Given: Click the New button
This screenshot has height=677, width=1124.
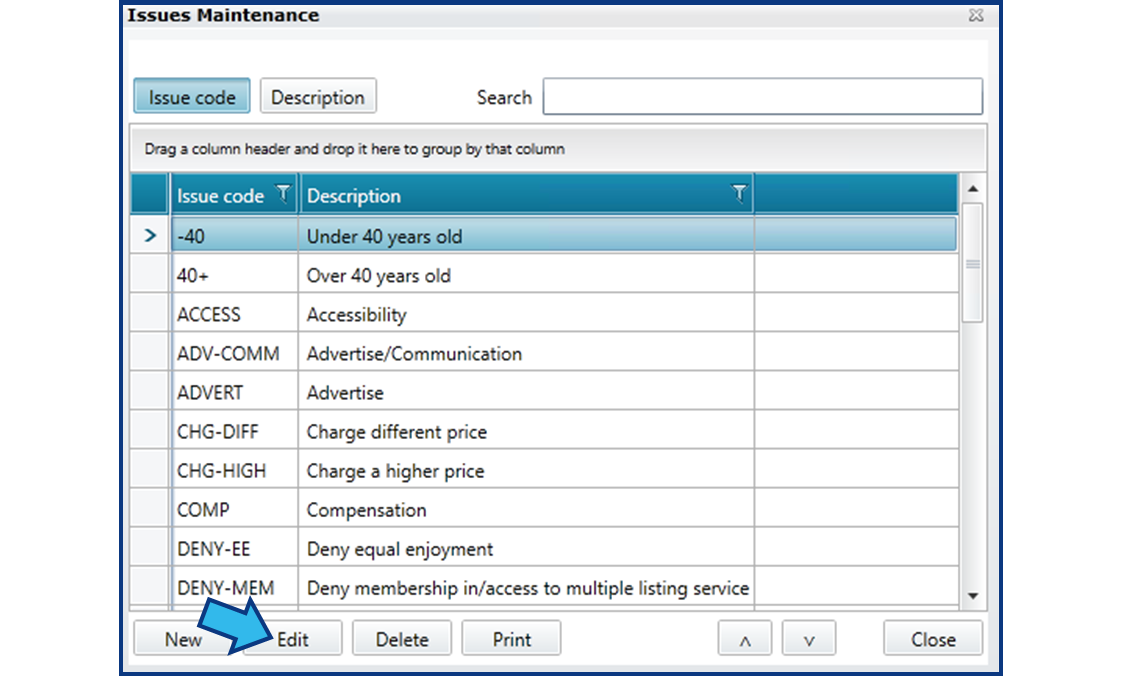Looking at the screenshot, I should pos(184,638).
